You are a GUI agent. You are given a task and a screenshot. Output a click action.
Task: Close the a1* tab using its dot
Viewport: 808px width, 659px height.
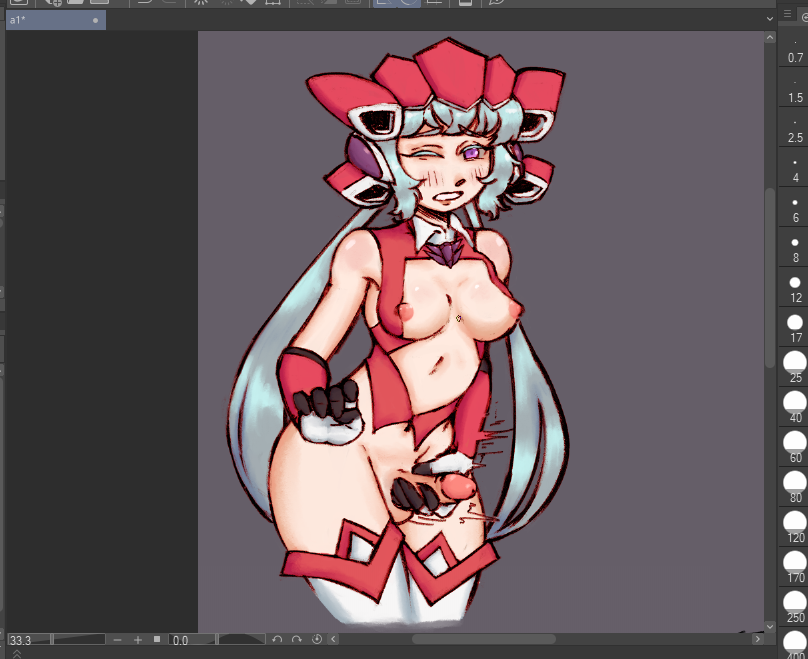pos(95,21)
